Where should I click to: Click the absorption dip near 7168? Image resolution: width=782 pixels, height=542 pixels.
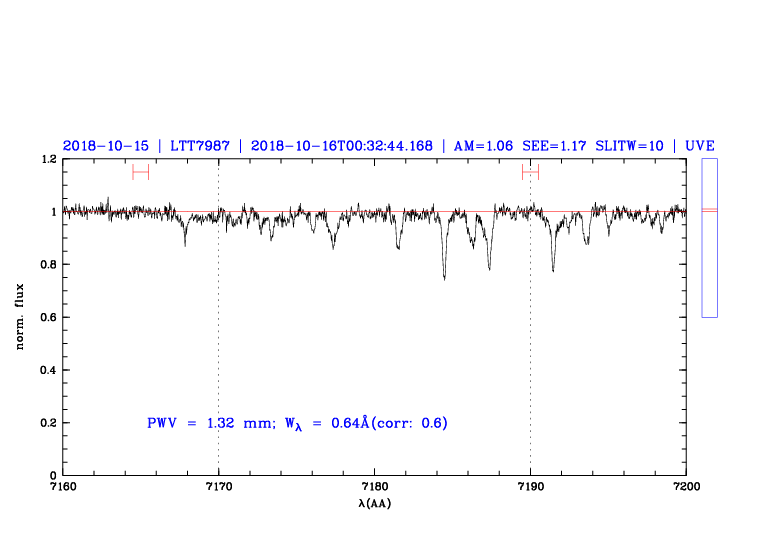[x=185, y=242]
